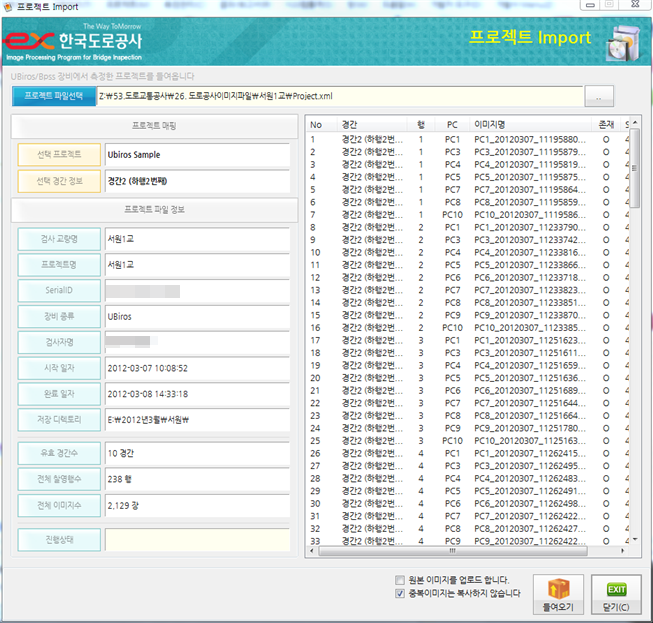Screen dimensions: 653x623
Task: Click the 선택 프로젝트 button
Action: [x=59, y=155]
